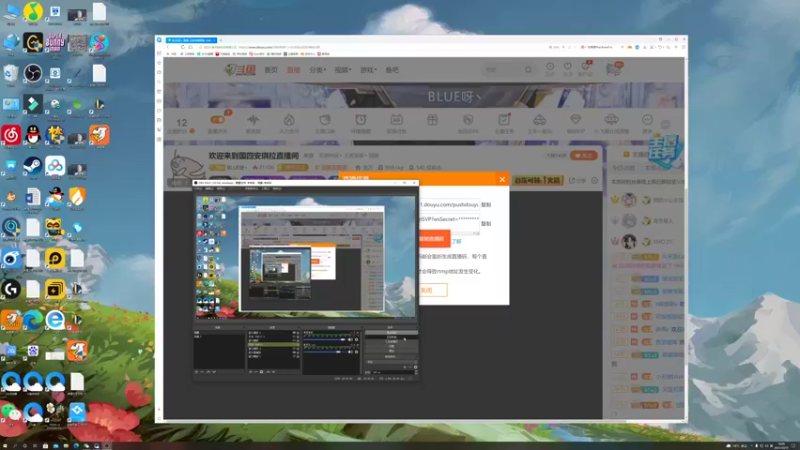Click the orange regenerate stream code button
This screenshot has width=800, height=450.
click(x=434, y=239)
